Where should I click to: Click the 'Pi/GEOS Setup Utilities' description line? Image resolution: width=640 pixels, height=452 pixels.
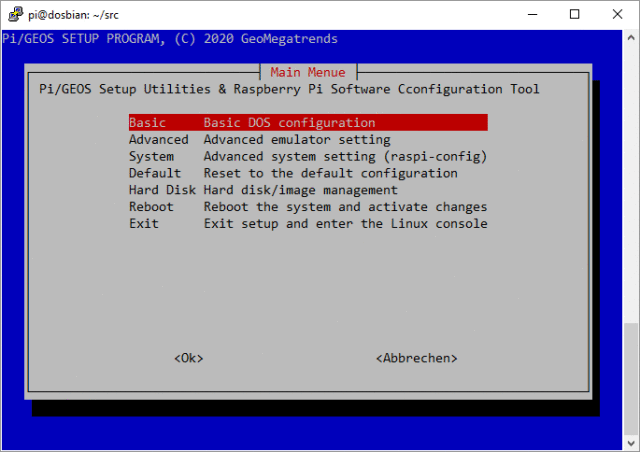[x=289, y=89]
